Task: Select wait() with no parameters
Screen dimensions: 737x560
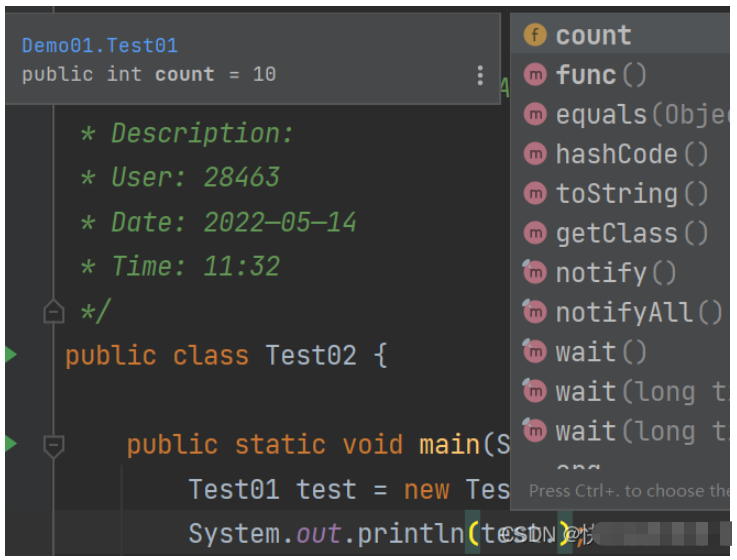Action: pyautogui.click(x=620, y=351)
